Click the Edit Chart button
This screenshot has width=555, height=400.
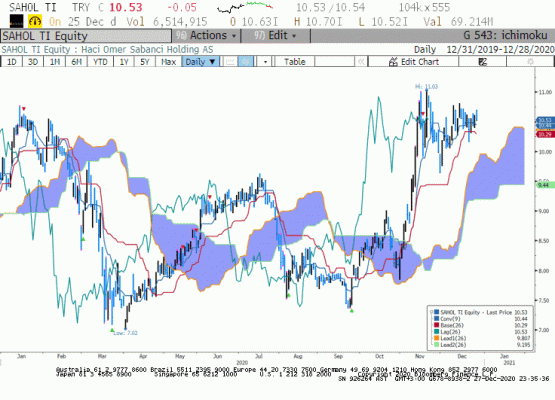tap(413, 62)
